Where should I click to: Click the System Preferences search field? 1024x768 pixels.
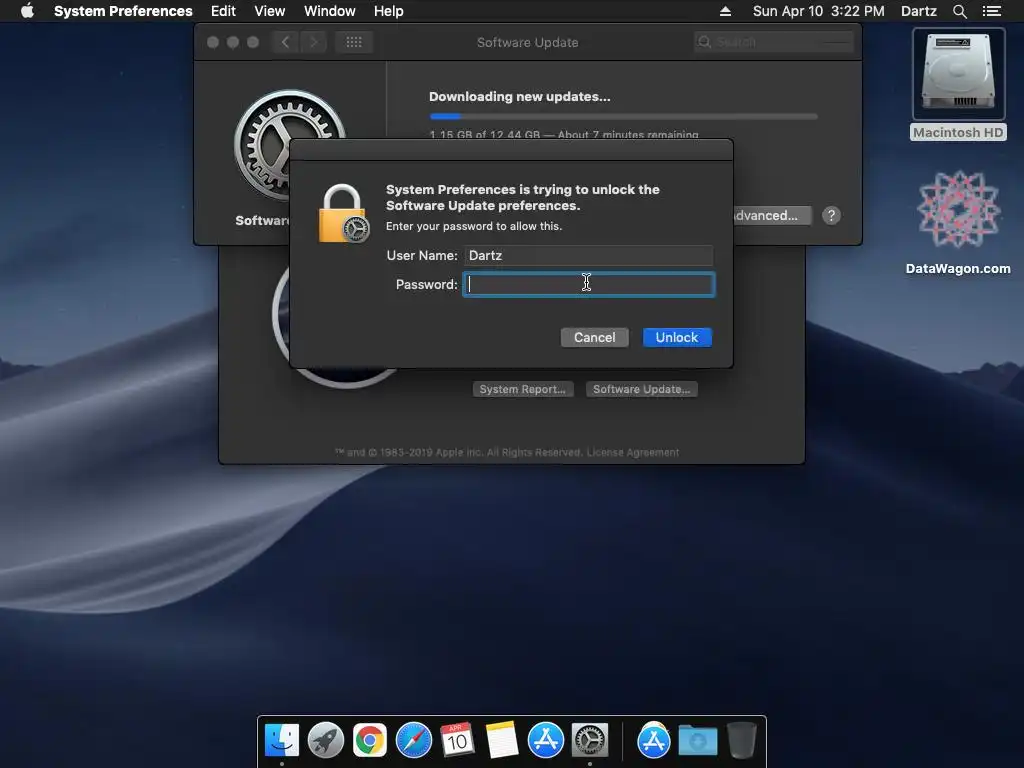(774, 42)
